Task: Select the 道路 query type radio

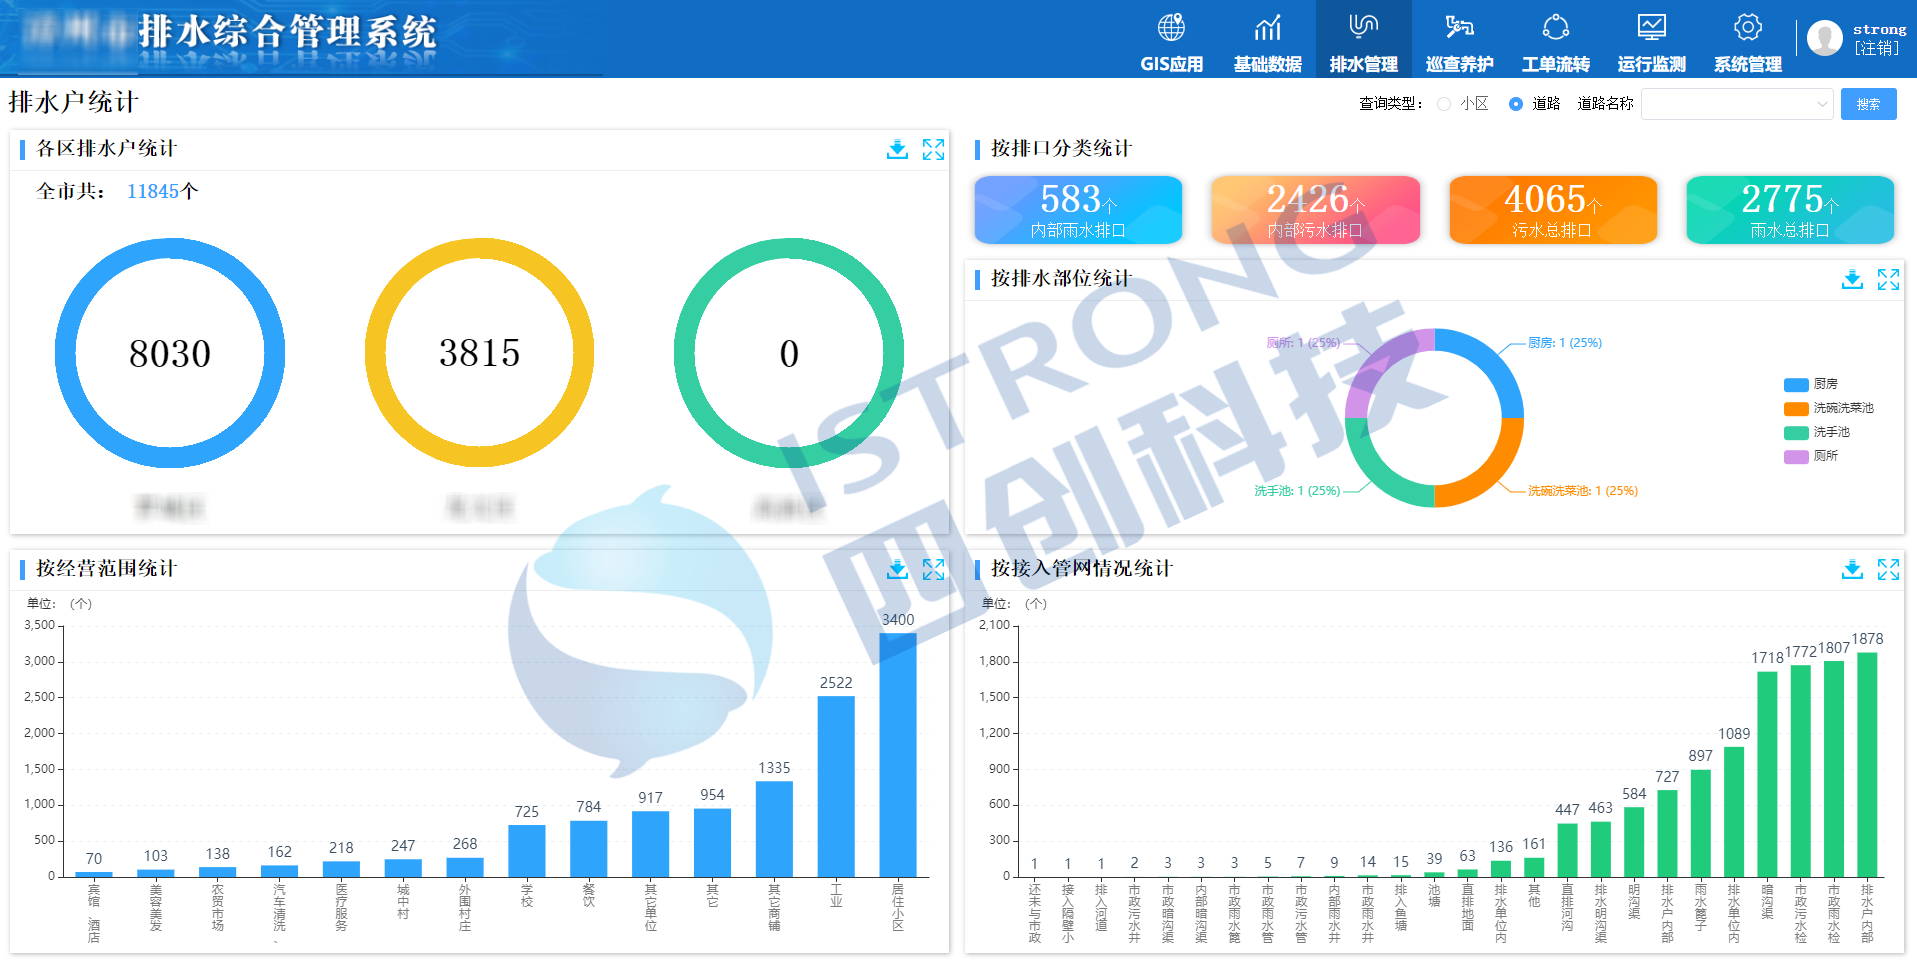Action: click(x=1516, y=104)
